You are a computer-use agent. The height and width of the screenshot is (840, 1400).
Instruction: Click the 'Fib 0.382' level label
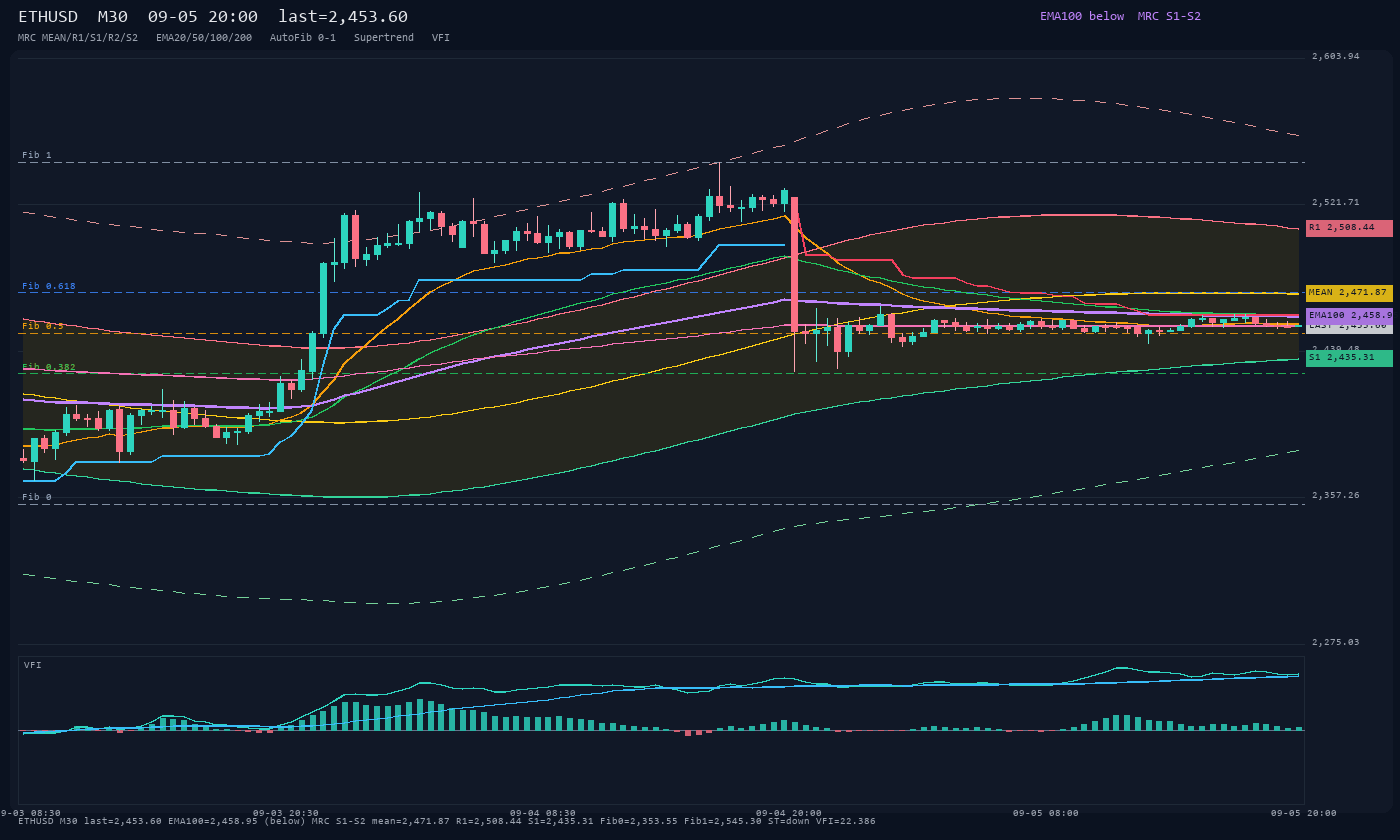(x=49, y=367)
